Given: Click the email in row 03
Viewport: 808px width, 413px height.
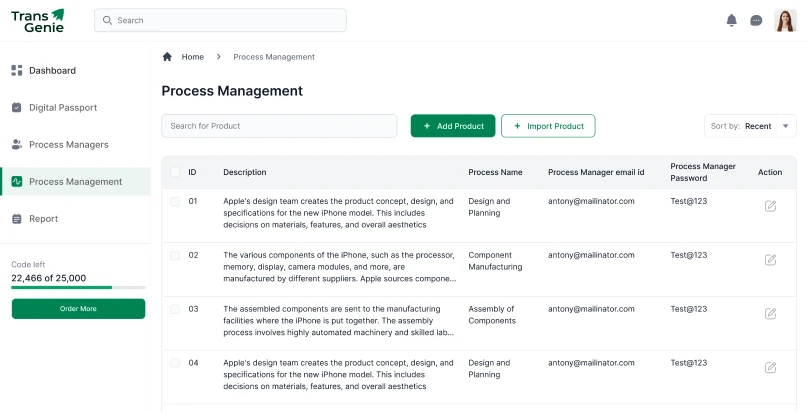Looking at the screenshot, I should pos(591,309).
